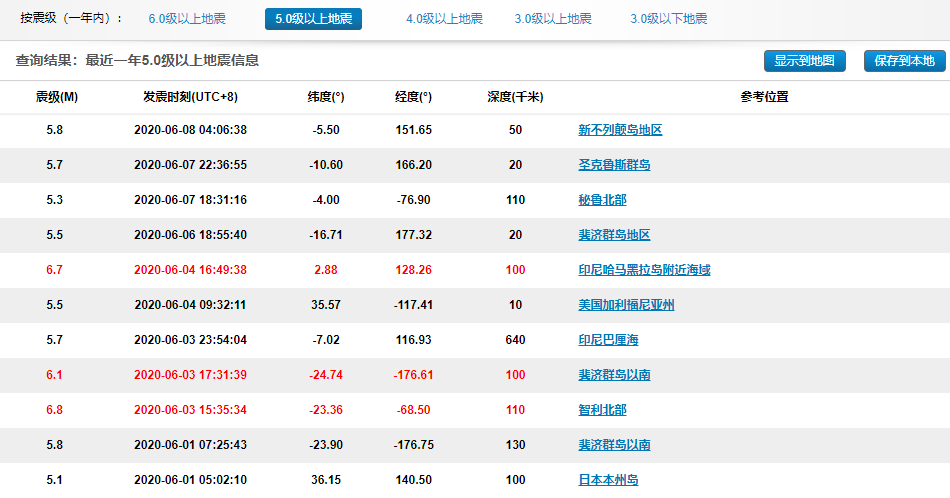The height and width of the screenshot is (498, 950).
Task: Select the 5.0级以上地震 filter tab
Action: [x=313, y=19]
